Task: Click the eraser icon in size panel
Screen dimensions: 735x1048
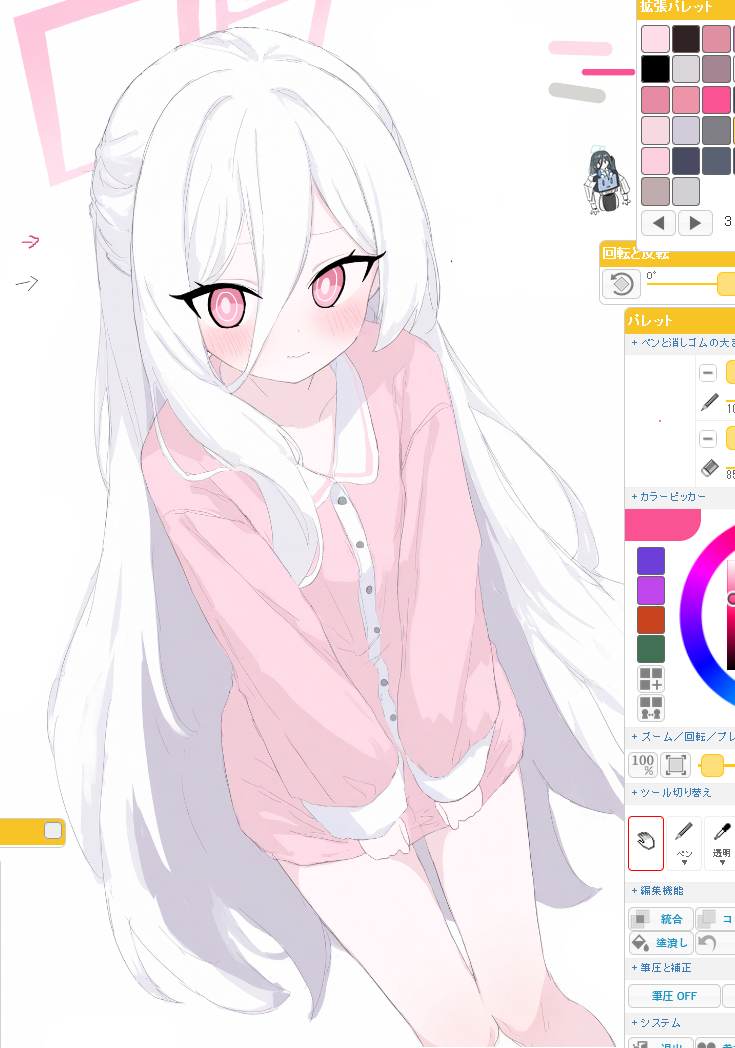Action: [x=710, y=469]
